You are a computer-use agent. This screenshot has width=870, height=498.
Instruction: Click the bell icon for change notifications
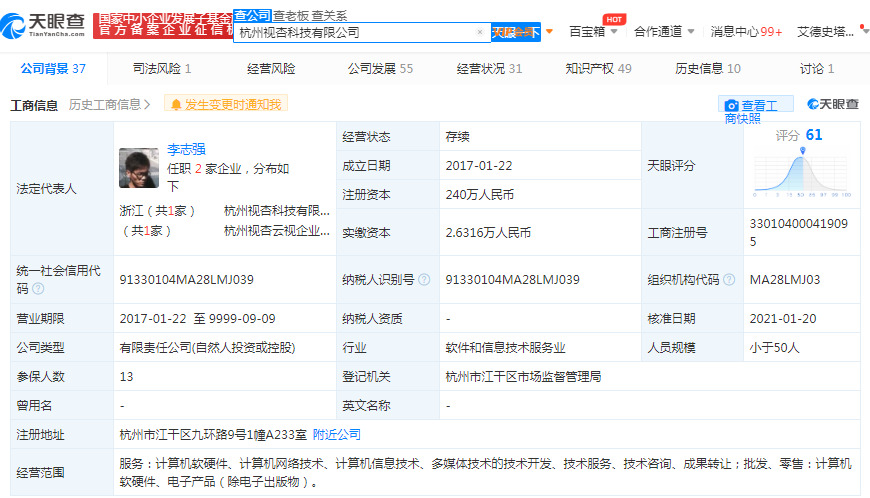(176, 104)
